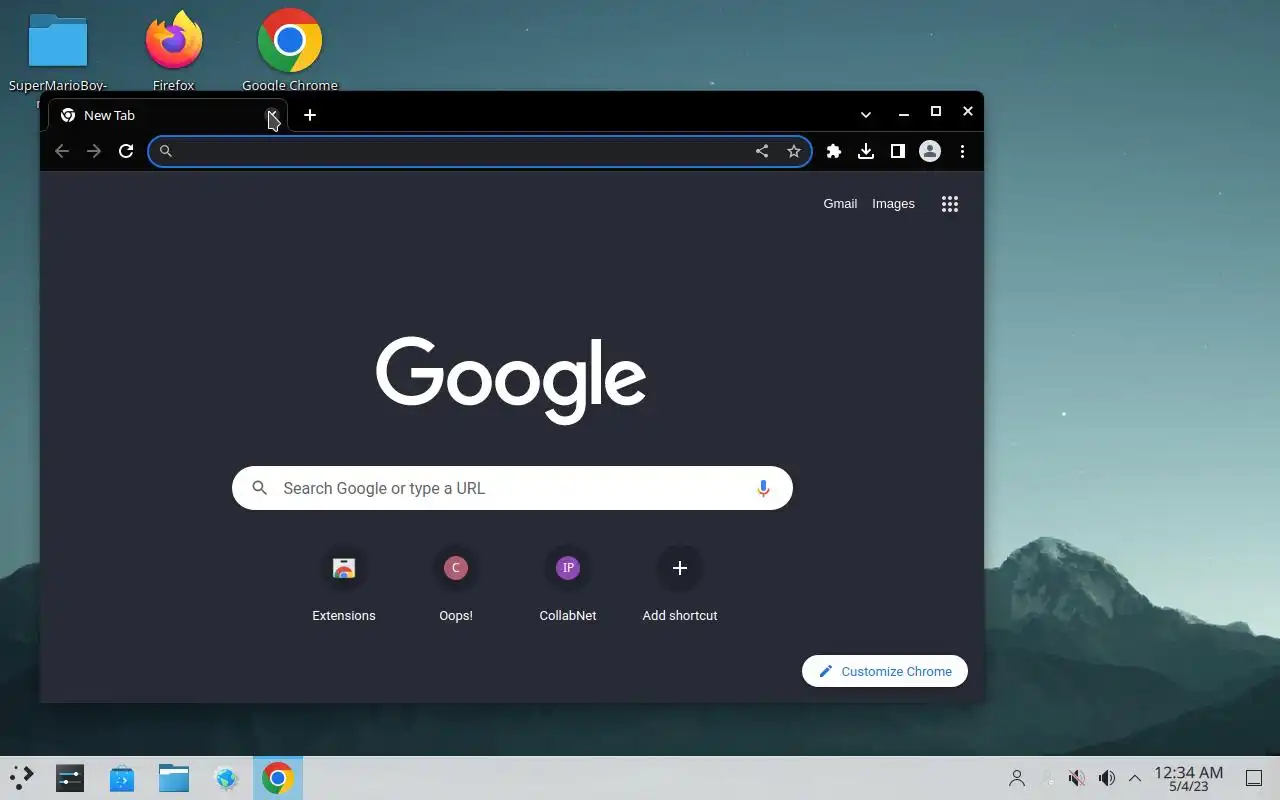This screenshot has width=1280, height=800.
Task: Open the KDE application launcher
Action: point(22,778)
